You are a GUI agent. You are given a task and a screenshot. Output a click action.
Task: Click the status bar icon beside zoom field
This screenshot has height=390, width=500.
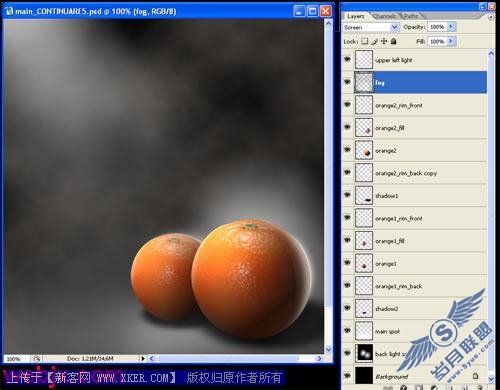point(36,359)
